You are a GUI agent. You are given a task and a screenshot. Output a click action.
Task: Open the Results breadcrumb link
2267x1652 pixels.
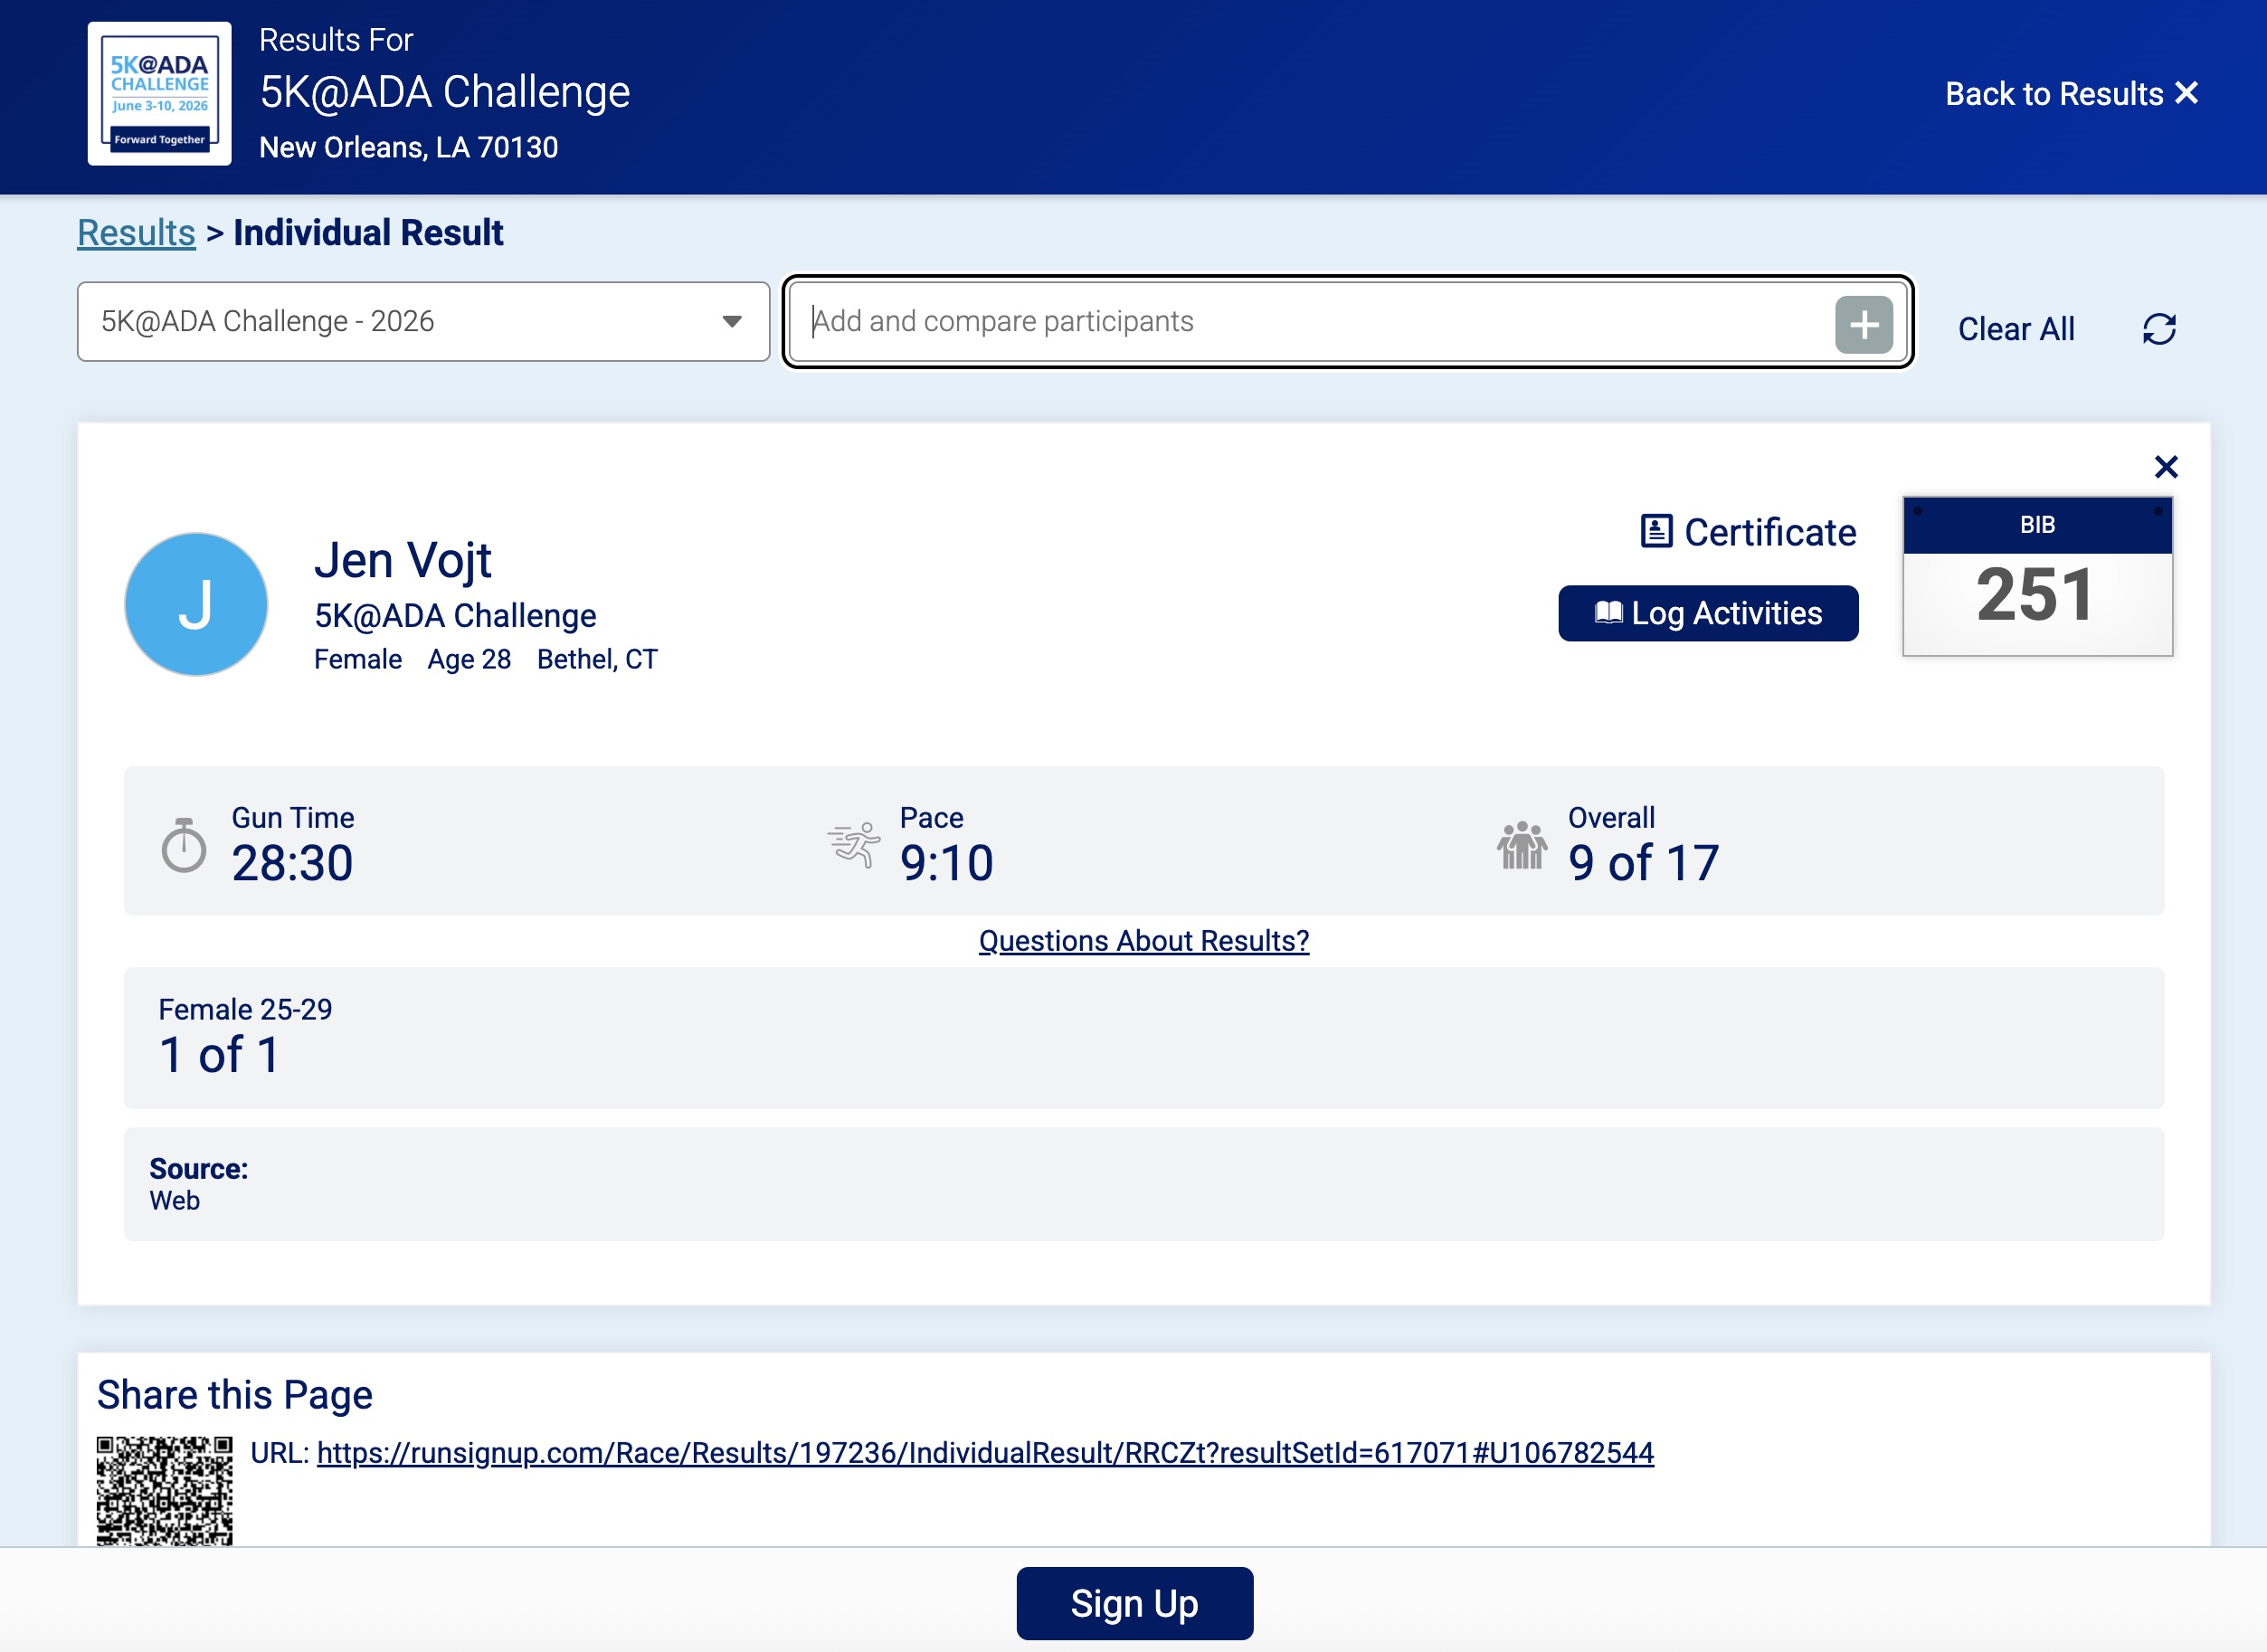[136, 233]
